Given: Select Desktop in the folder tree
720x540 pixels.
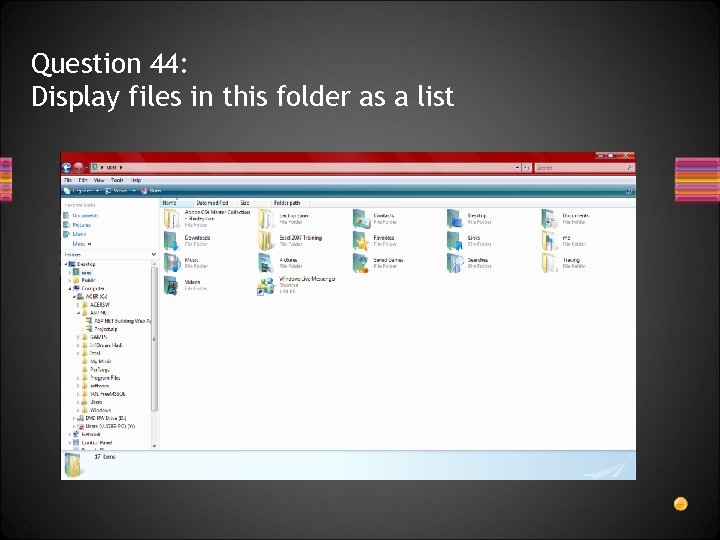Looking at the screenshot, I should [82, 264].
